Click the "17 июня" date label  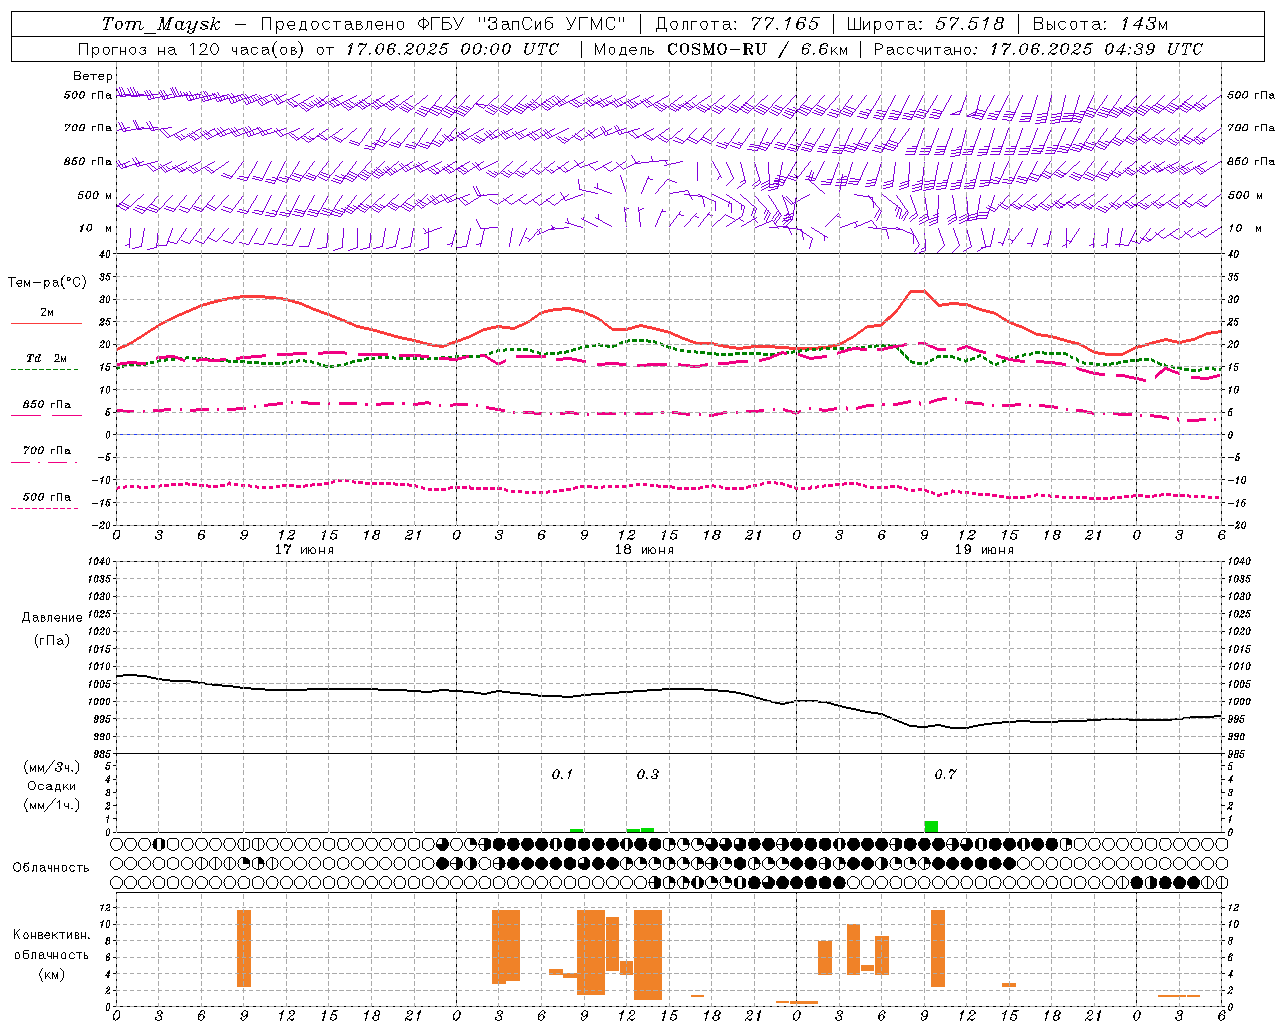point(304,550)
